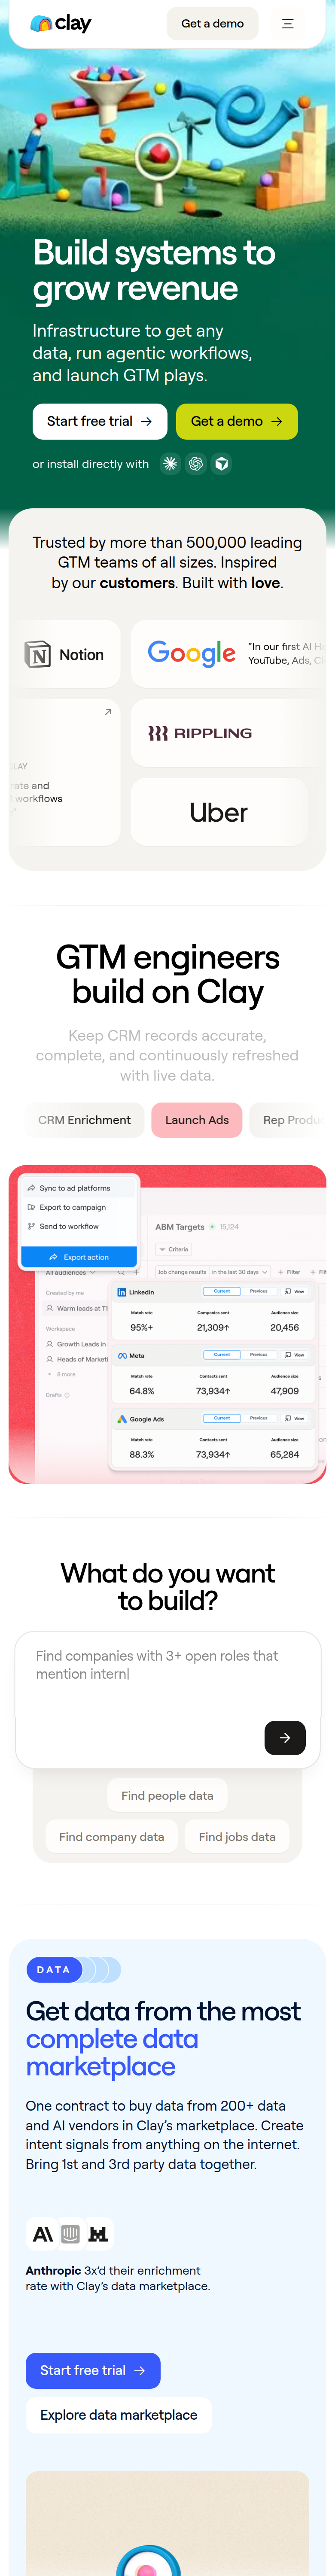Install via the Claude asterisk icon
This screenshot has width=335, height=2576.
170,464
